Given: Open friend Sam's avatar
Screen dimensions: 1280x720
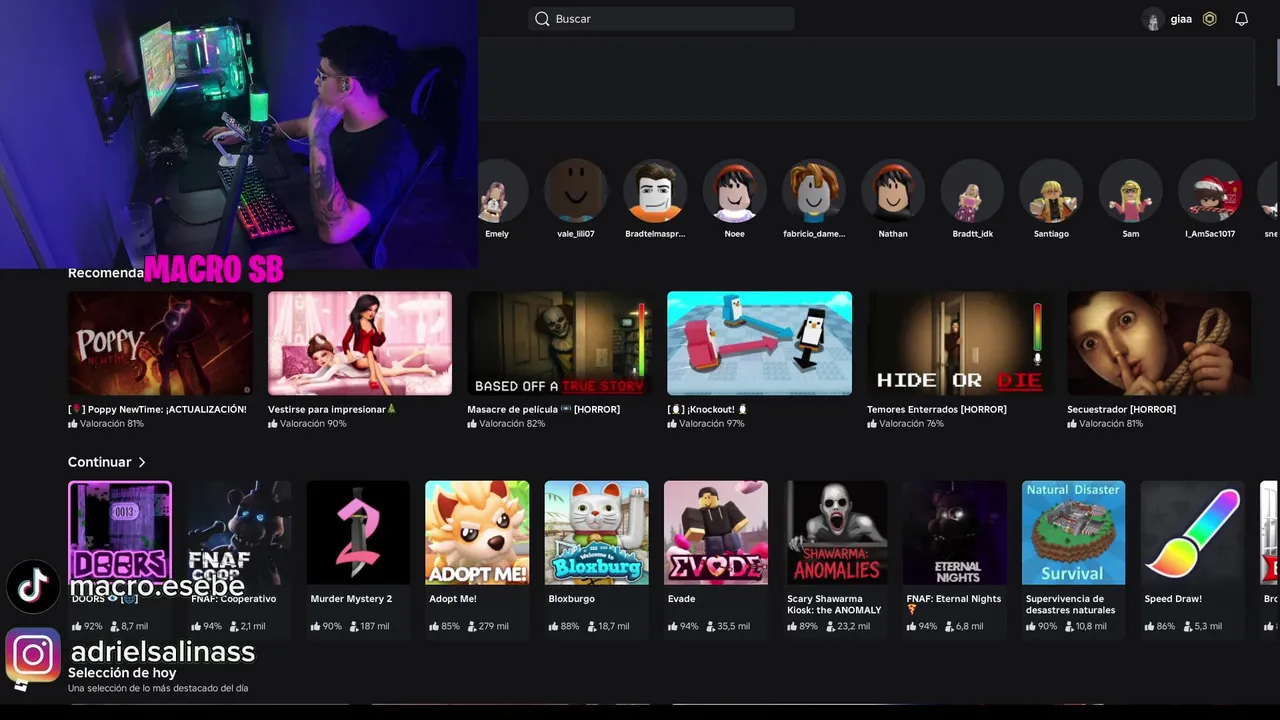Looking at the screenshot, I should point(1130,190).
